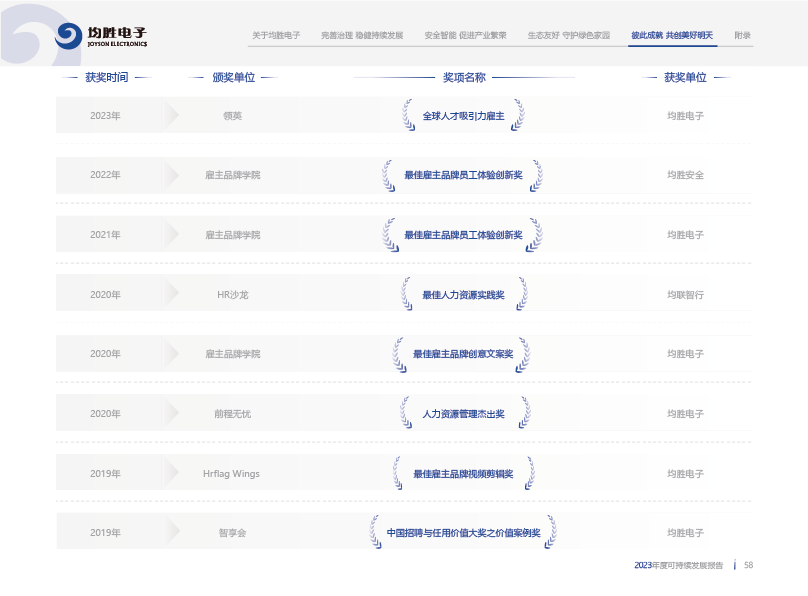Click the 最佳人力资源实践奖 laurel badge
The width and height of the screenshot is (808, 596).
click(x=463, y=295)
